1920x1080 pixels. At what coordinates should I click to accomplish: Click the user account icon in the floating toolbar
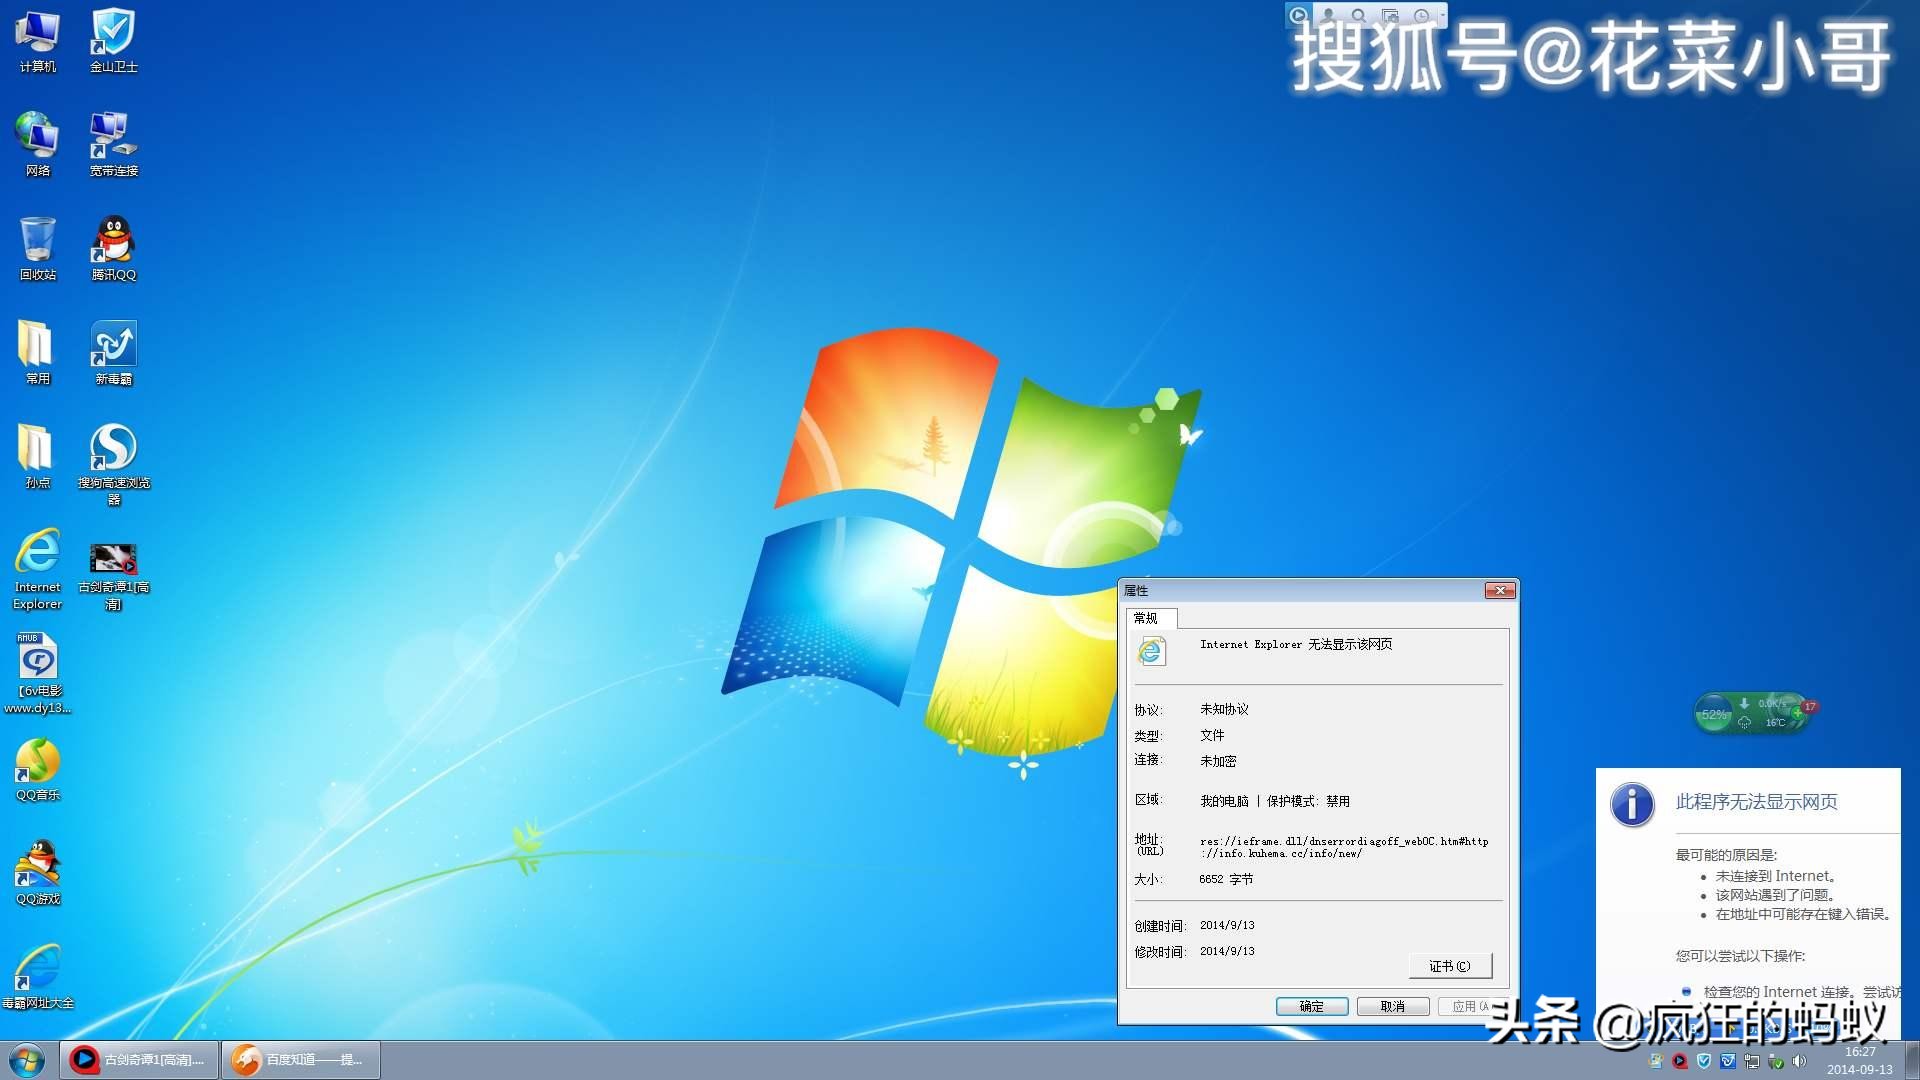click(1327, 15)
